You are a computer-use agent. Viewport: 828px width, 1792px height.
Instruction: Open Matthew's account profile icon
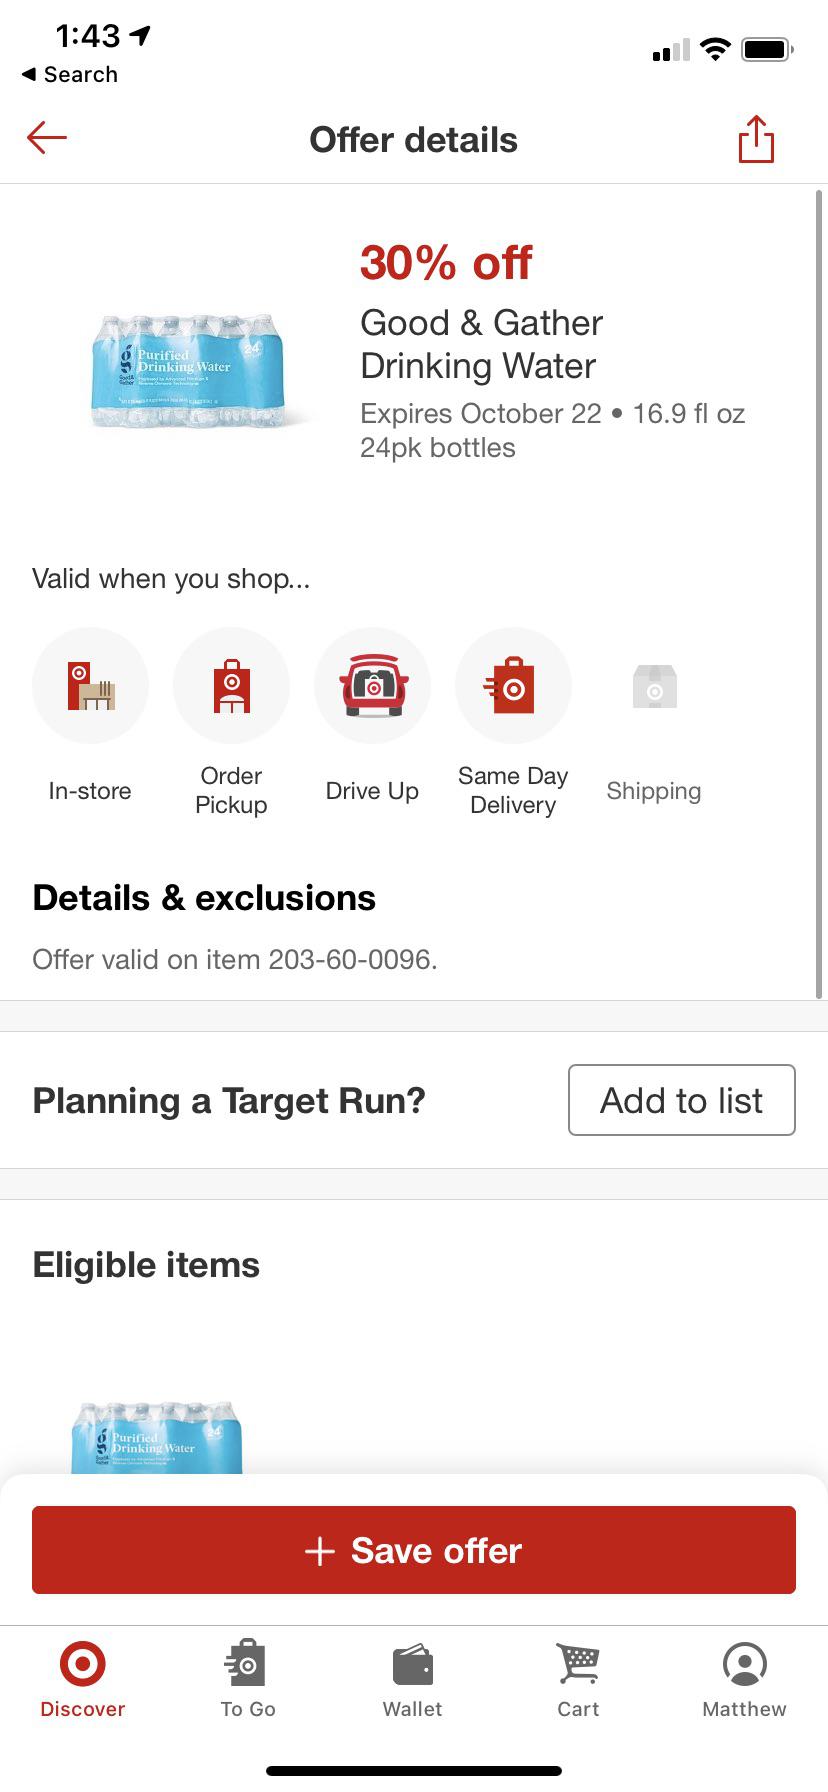tap(744, 1660)
